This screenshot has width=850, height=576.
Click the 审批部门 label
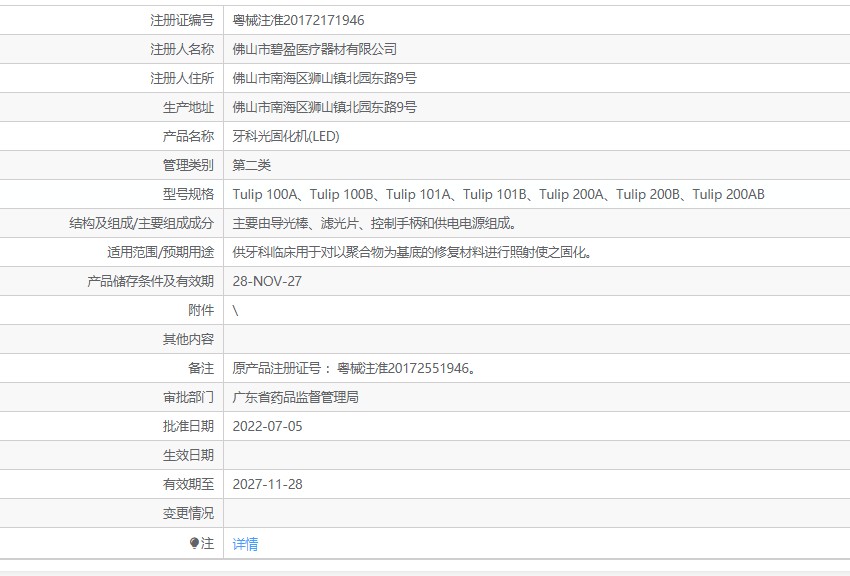(x=189, y=397)
